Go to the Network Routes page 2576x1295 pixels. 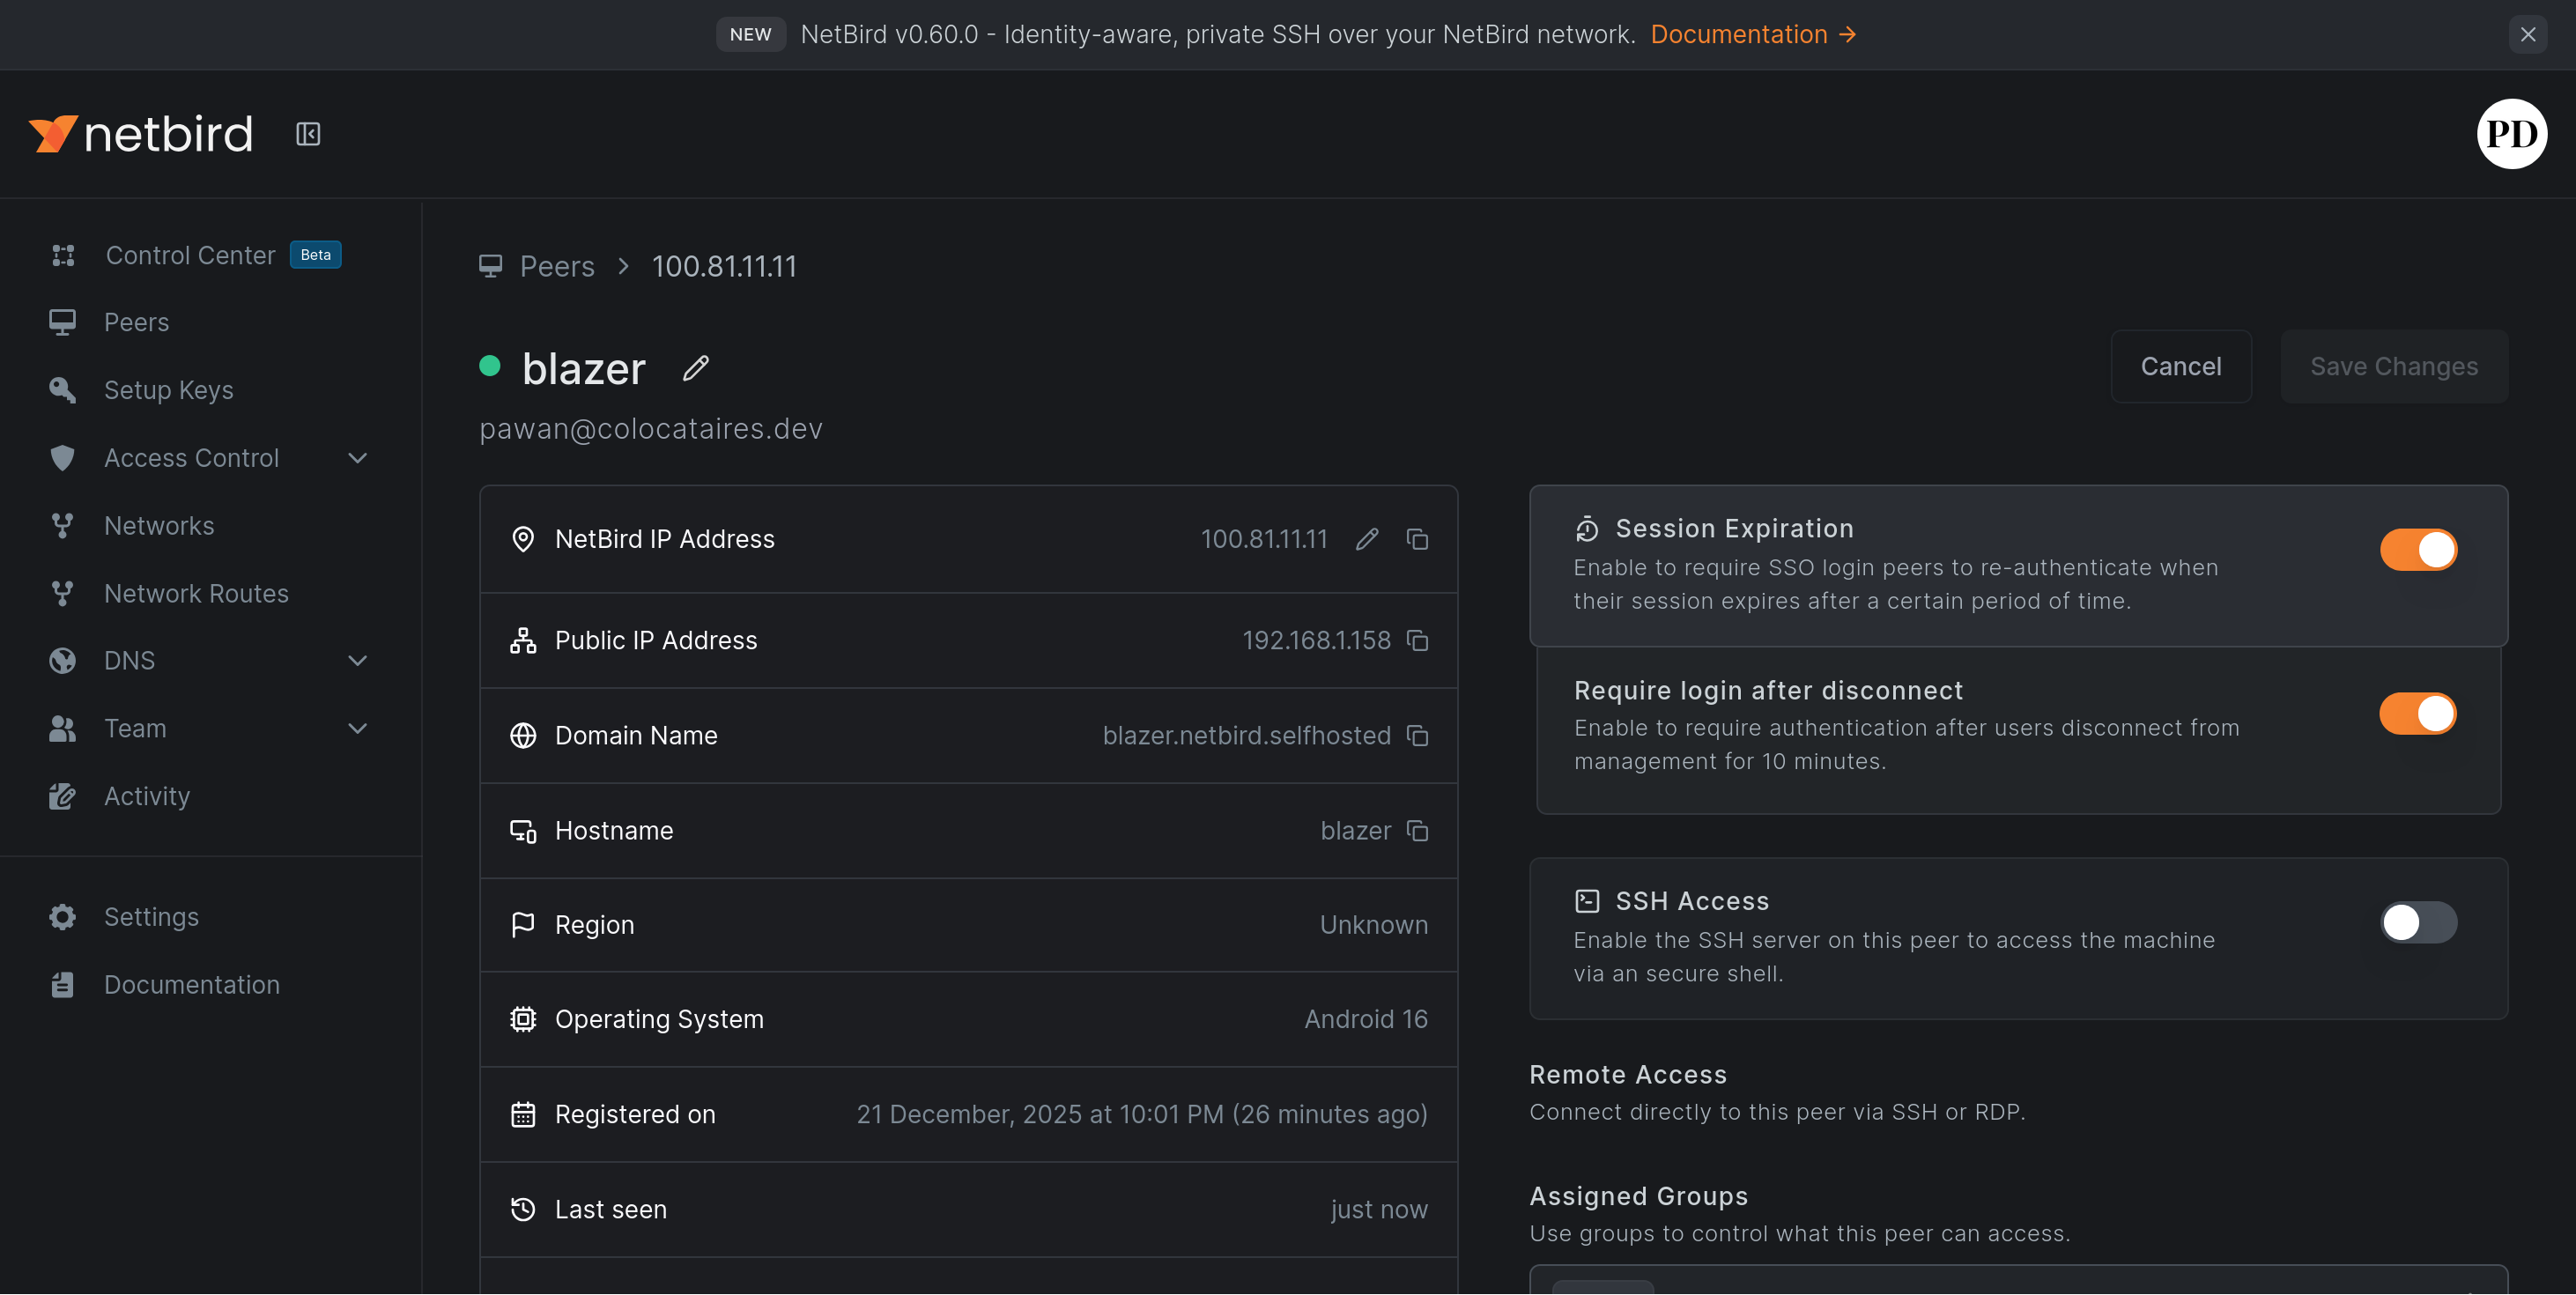tap(196, 593)
